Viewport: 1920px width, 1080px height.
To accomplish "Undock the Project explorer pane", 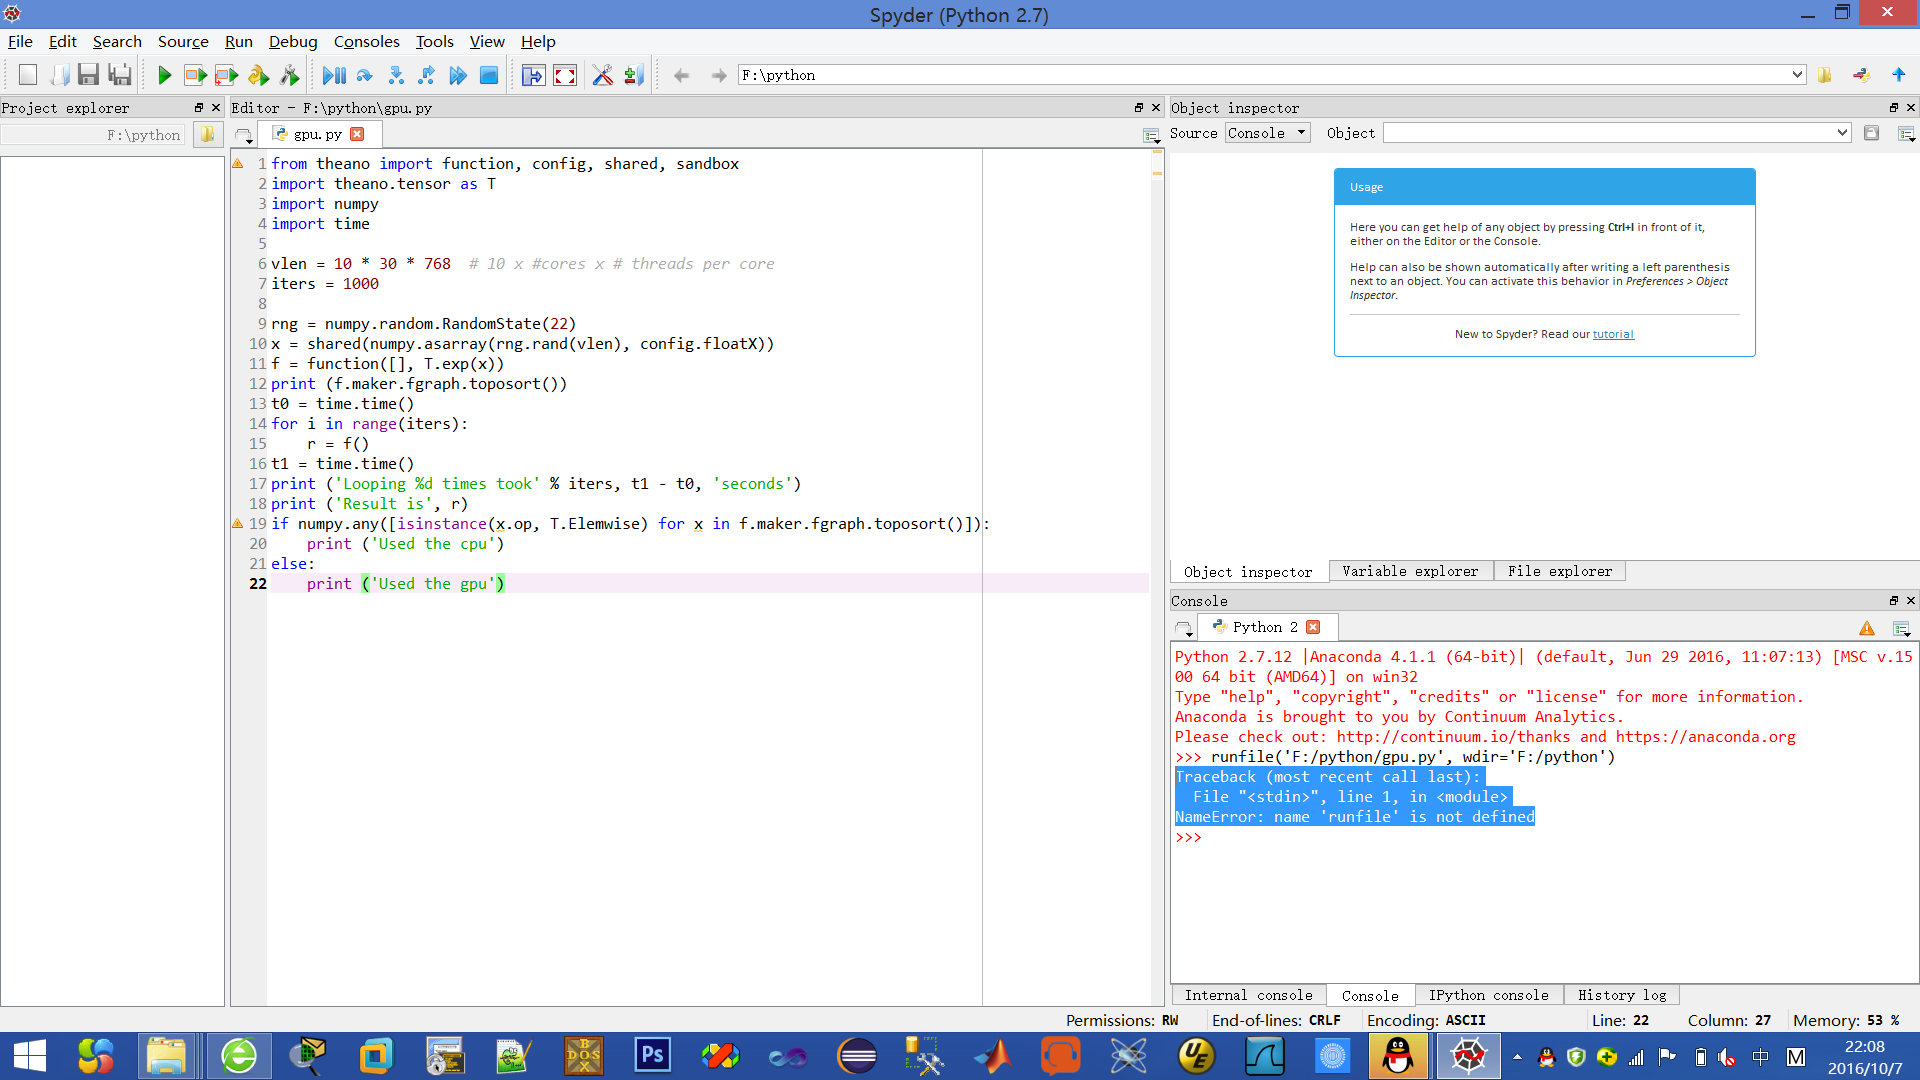I will click(199, 108).
